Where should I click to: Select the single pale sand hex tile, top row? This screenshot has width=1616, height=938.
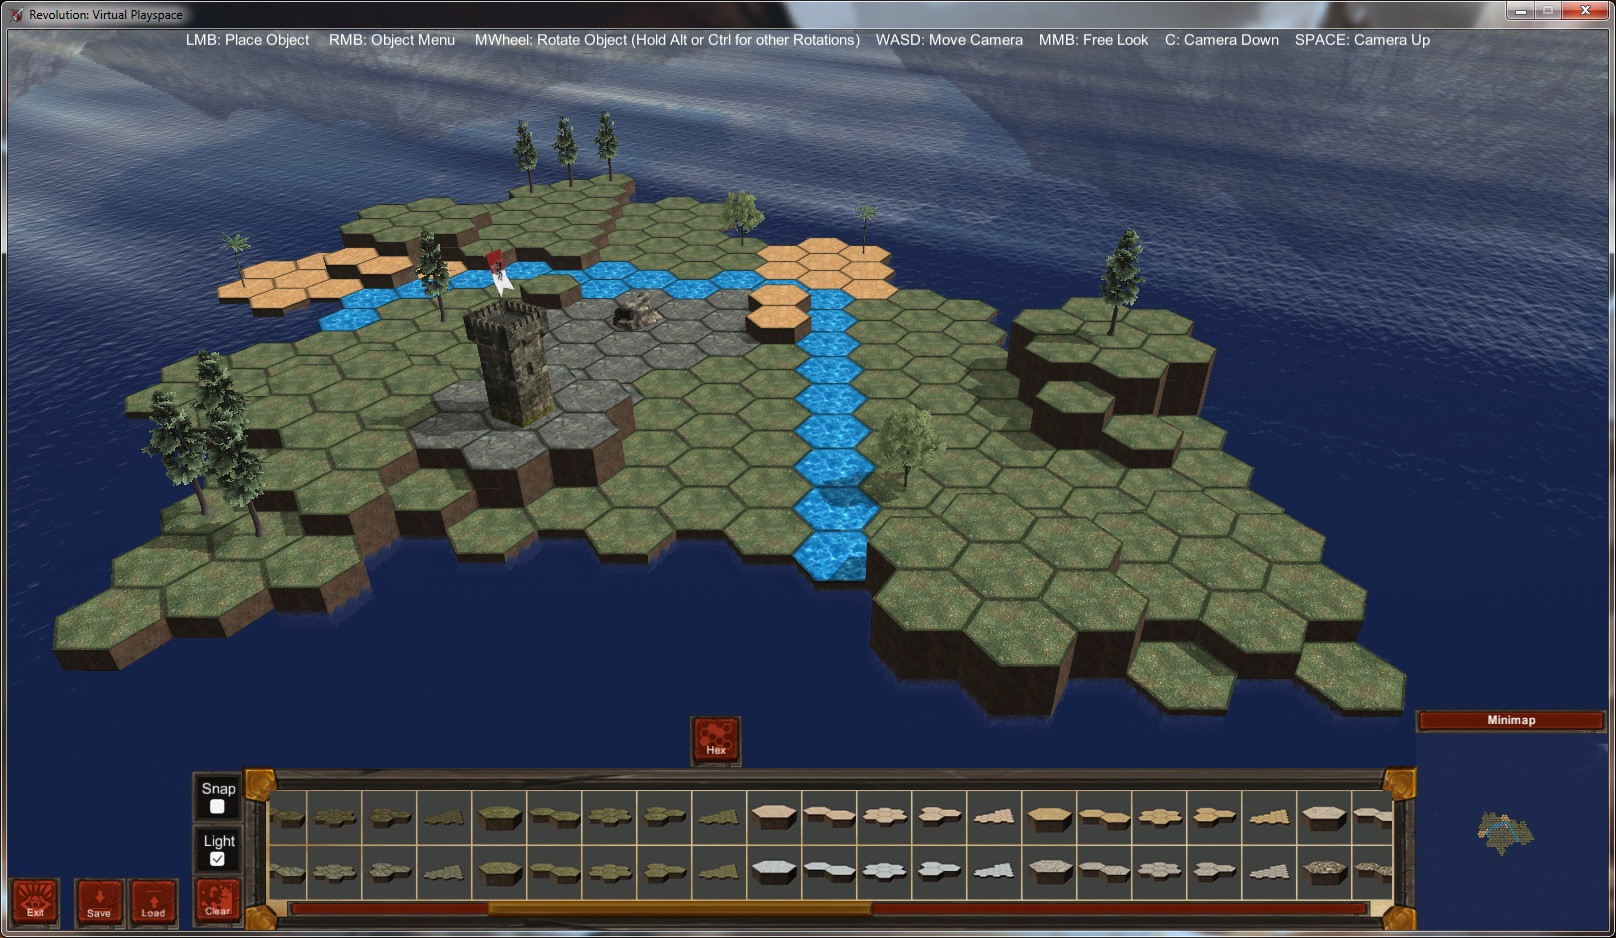774,817
